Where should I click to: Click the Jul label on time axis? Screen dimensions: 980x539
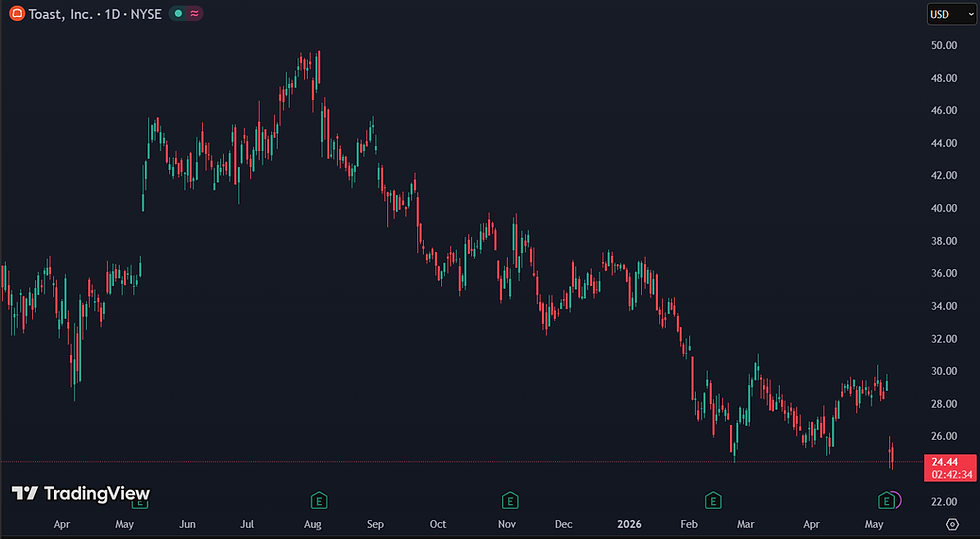point(248,525)
